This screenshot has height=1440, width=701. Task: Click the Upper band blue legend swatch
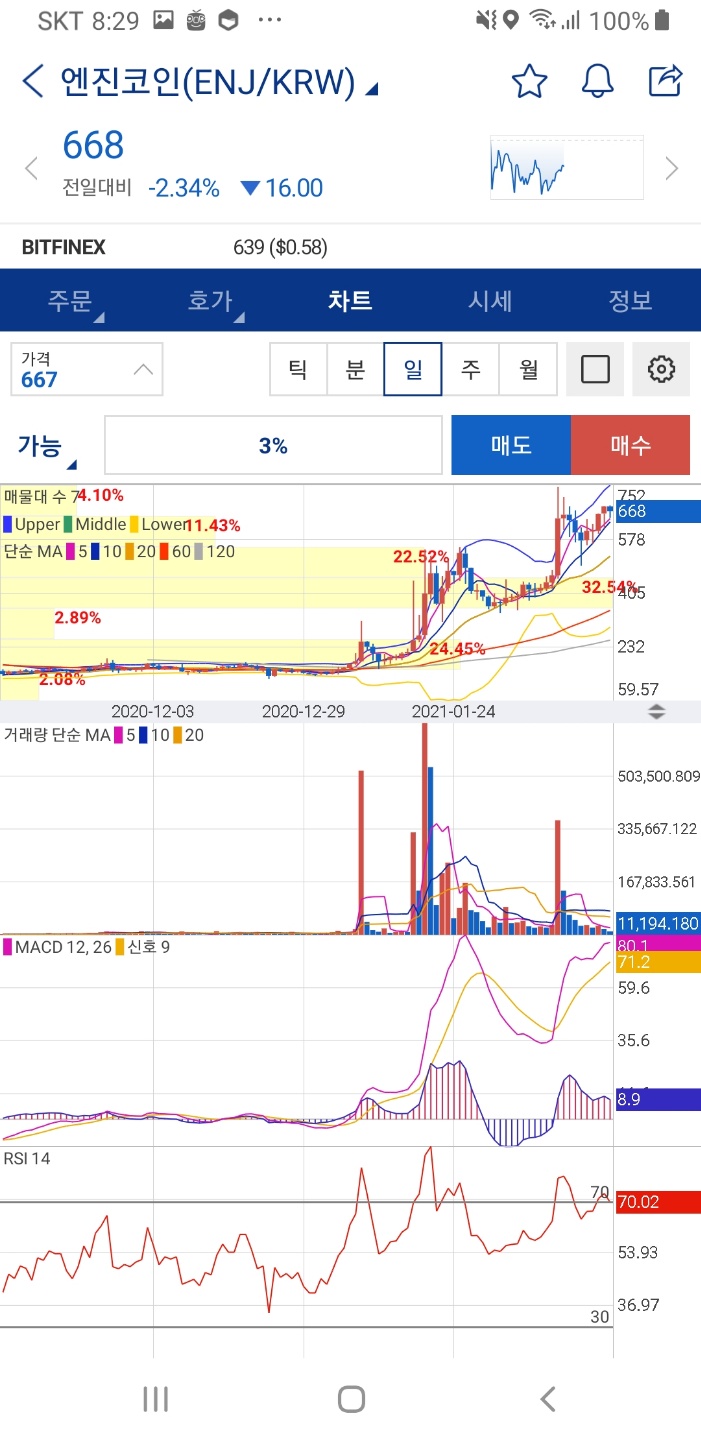(8, 524)
